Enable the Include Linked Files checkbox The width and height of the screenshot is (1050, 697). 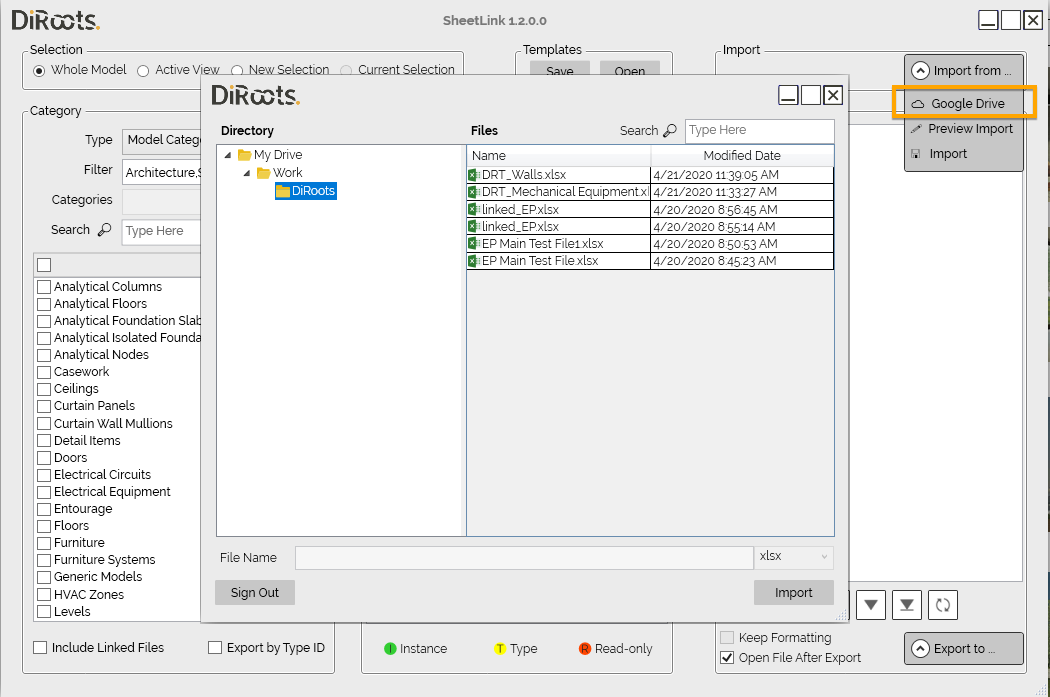[40, 647]
